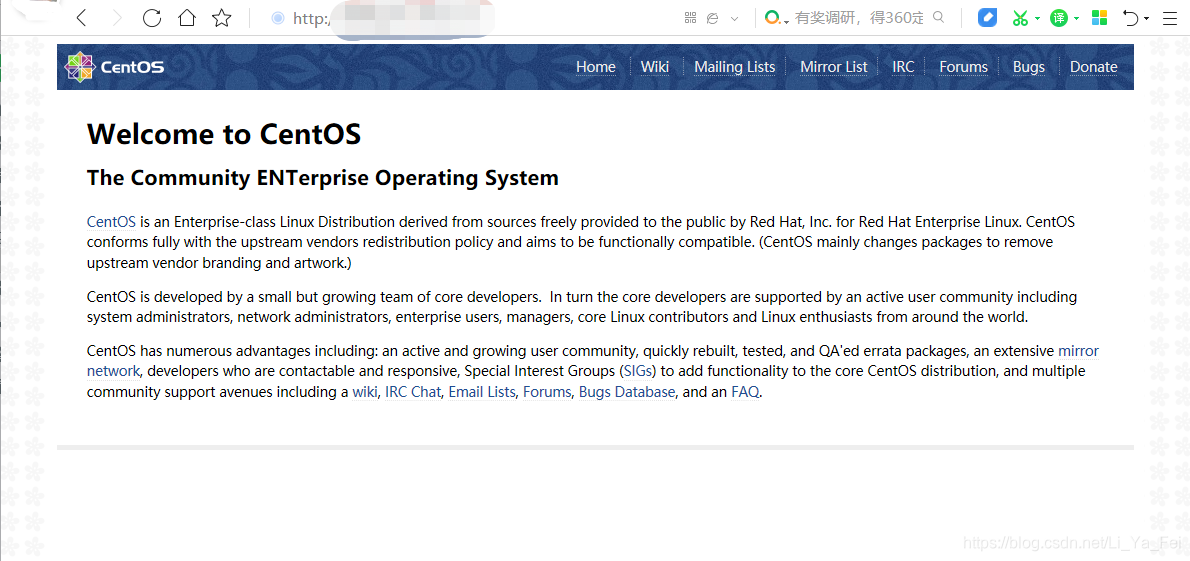The width and height of the screenshot is (1190, 561).
Task: Visit Forums from the top navigation
Action: pyautogui.click(x=963, y=67)
